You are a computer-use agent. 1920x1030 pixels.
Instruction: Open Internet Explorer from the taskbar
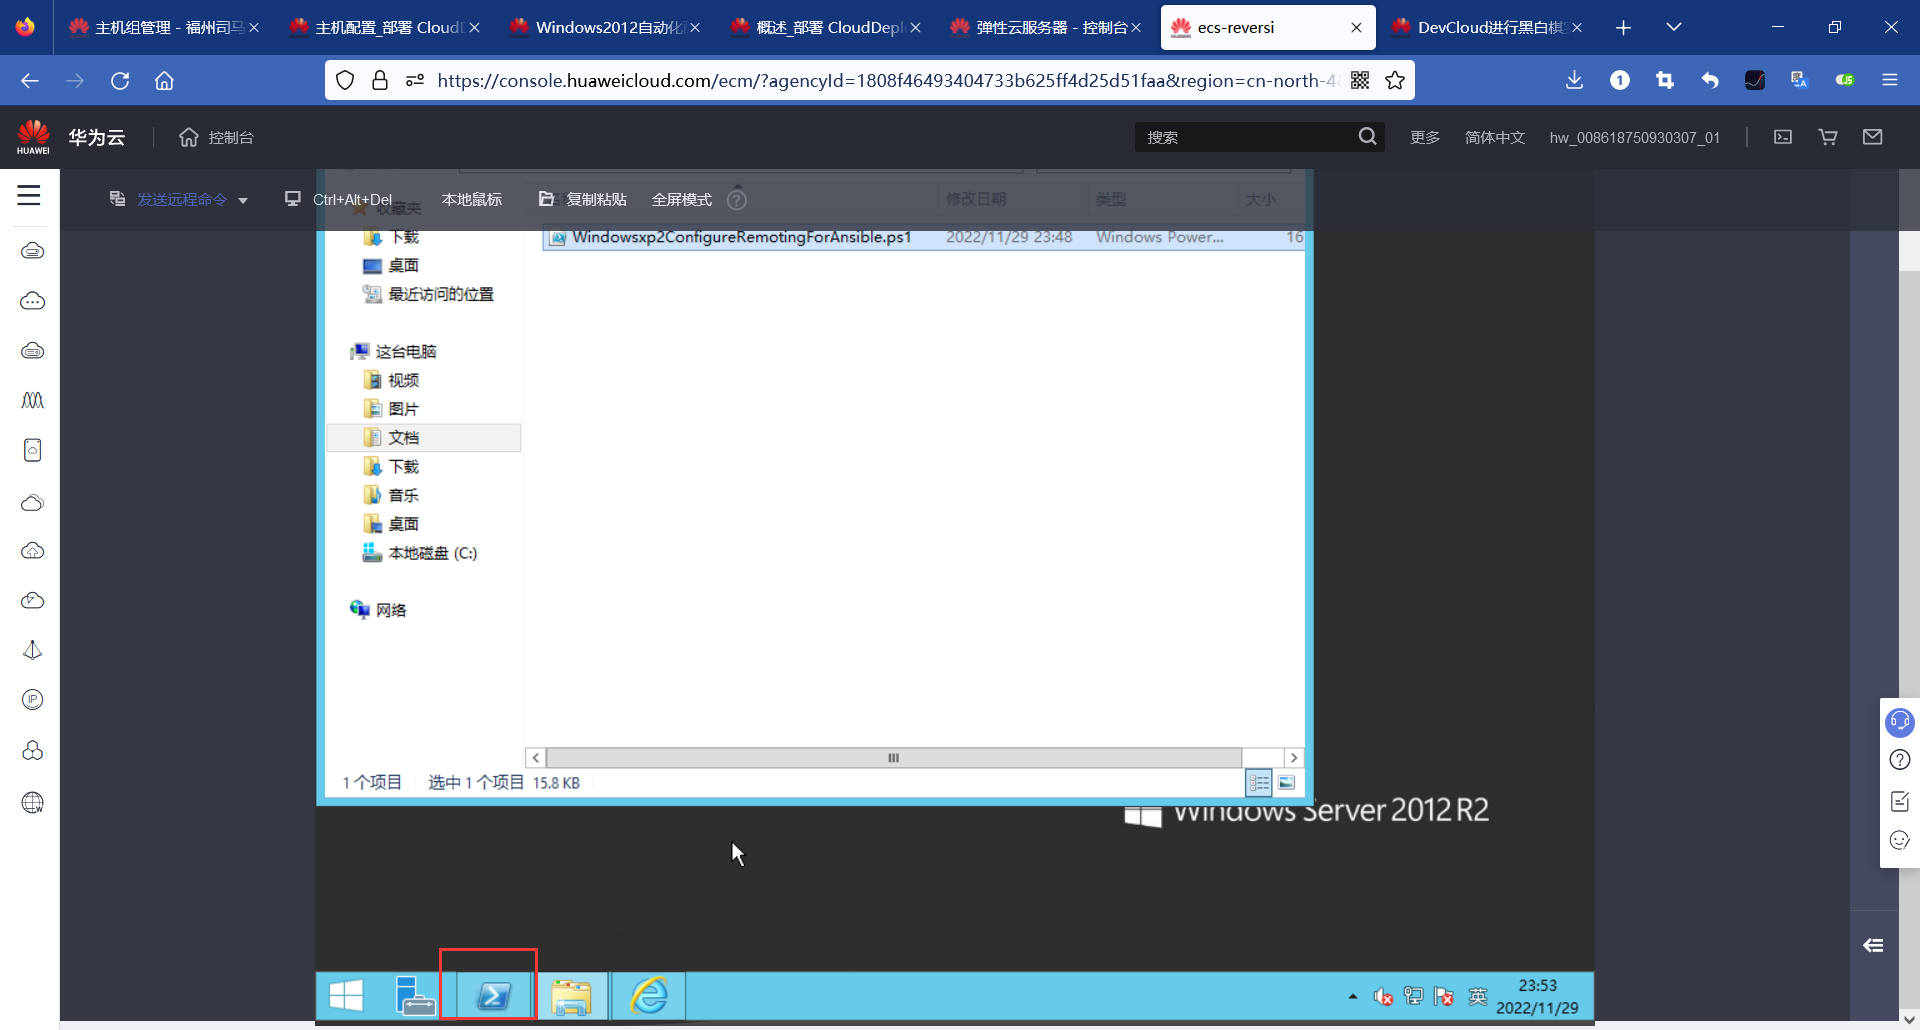[x=649, y=996]
